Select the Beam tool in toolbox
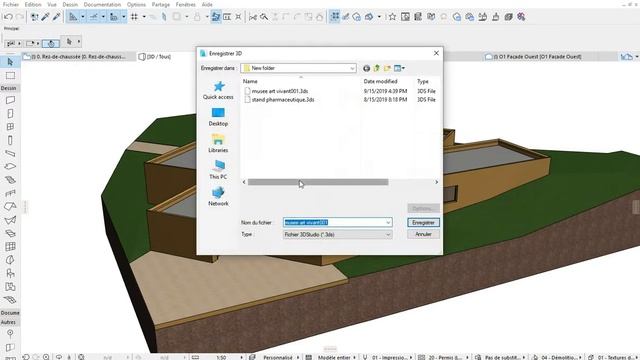640x360 pixels. pos(10,153)
